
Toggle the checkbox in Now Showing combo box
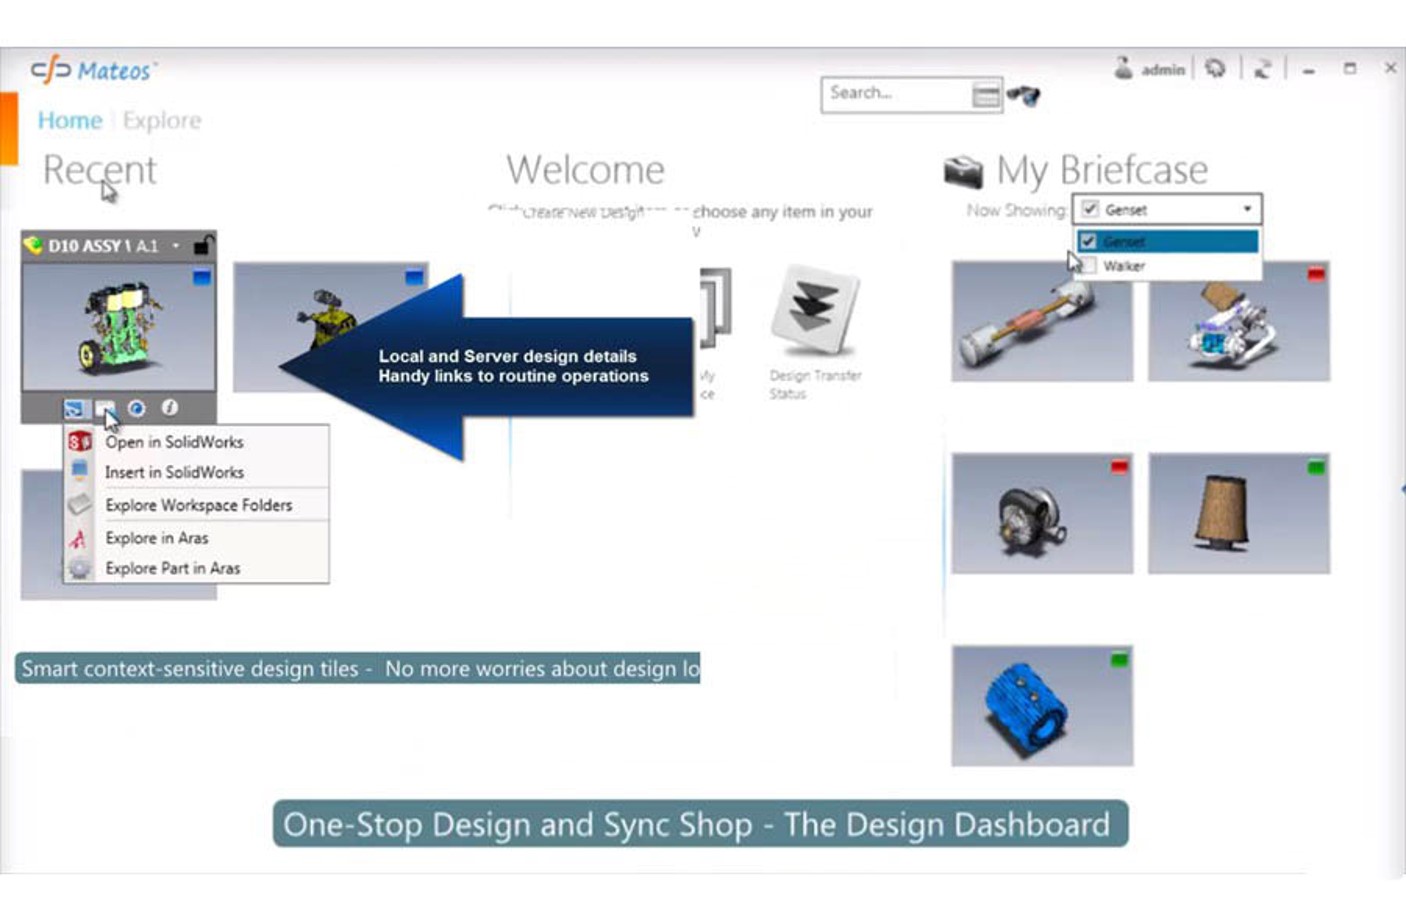point(1090,209)
